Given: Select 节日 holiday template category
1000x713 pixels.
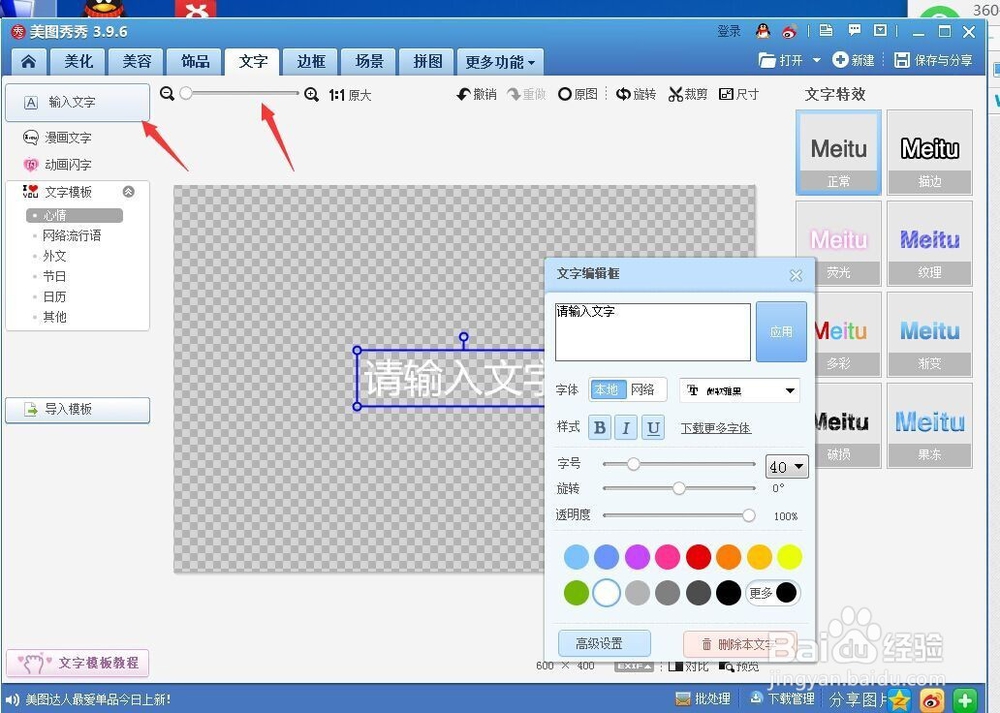Looking at the screenshot, I should pyautogui.click(x=54, y=276).
